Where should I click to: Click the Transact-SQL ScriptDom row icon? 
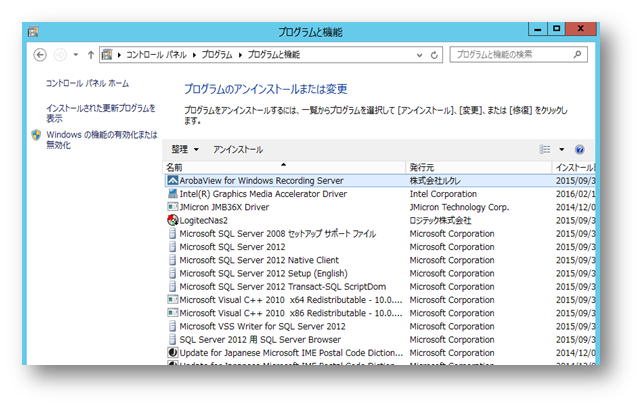(173, 286)
